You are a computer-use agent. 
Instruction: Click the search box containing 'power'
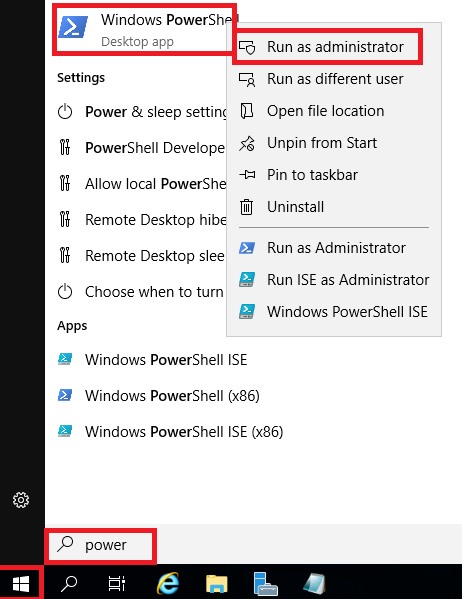[x=101, y=545]
